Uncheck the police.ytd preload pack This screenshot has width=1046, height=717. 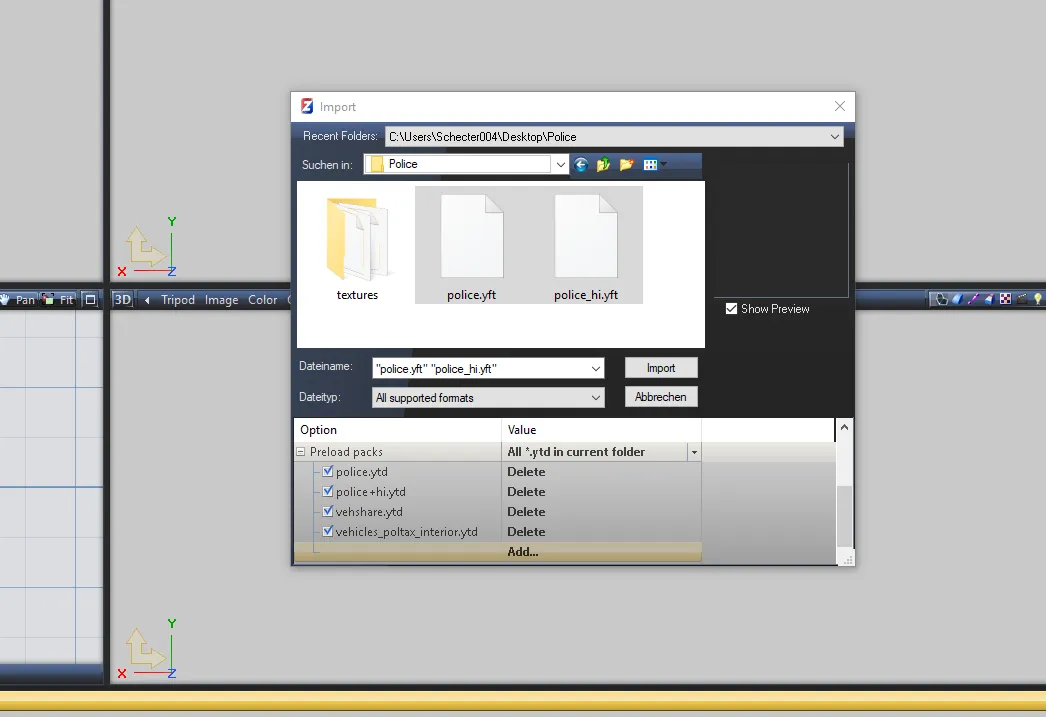(x=328, y=472)
